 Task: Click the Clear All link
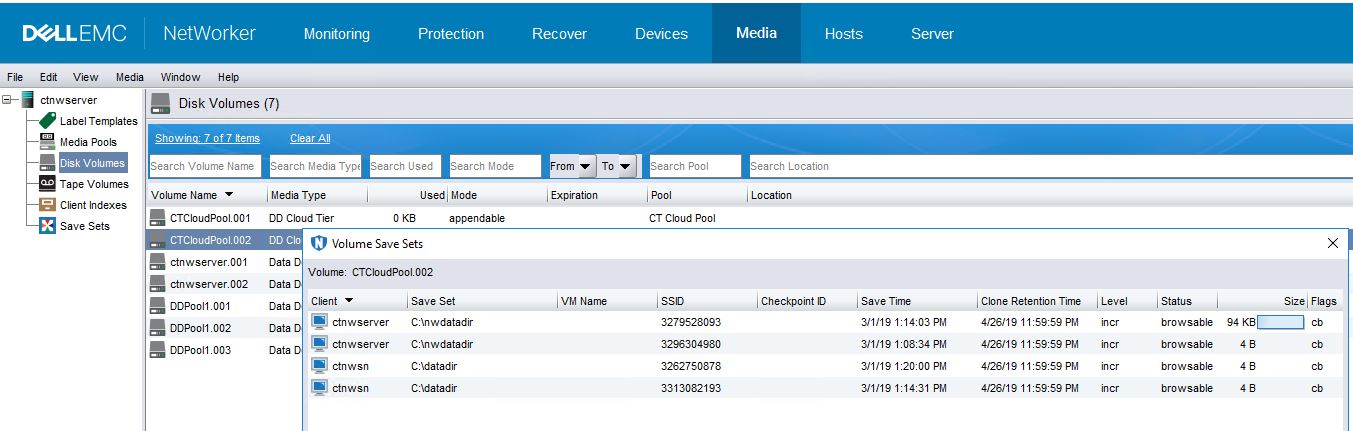click(x=309, y=138)
